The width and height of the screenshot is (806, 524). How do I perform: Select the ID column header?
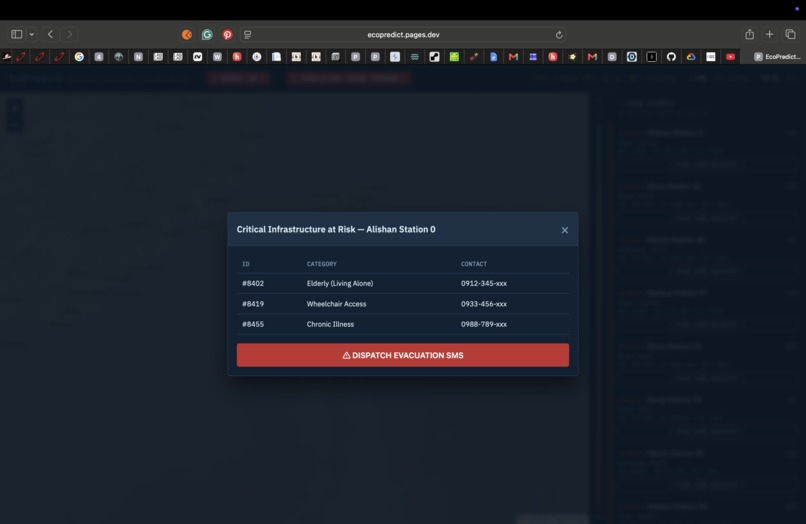pos(246,264)
